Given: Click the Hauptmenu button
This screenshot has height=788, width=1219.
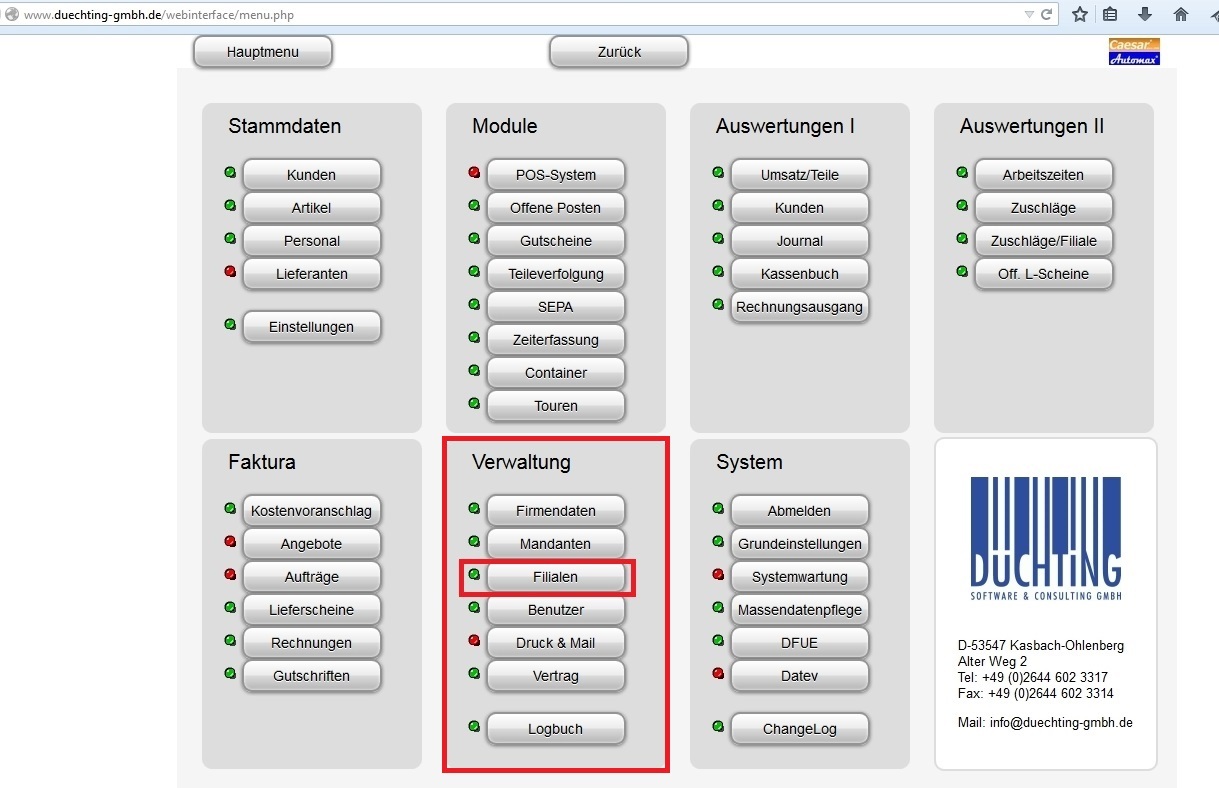Looking at the screenshot, I should click(263, 52).
